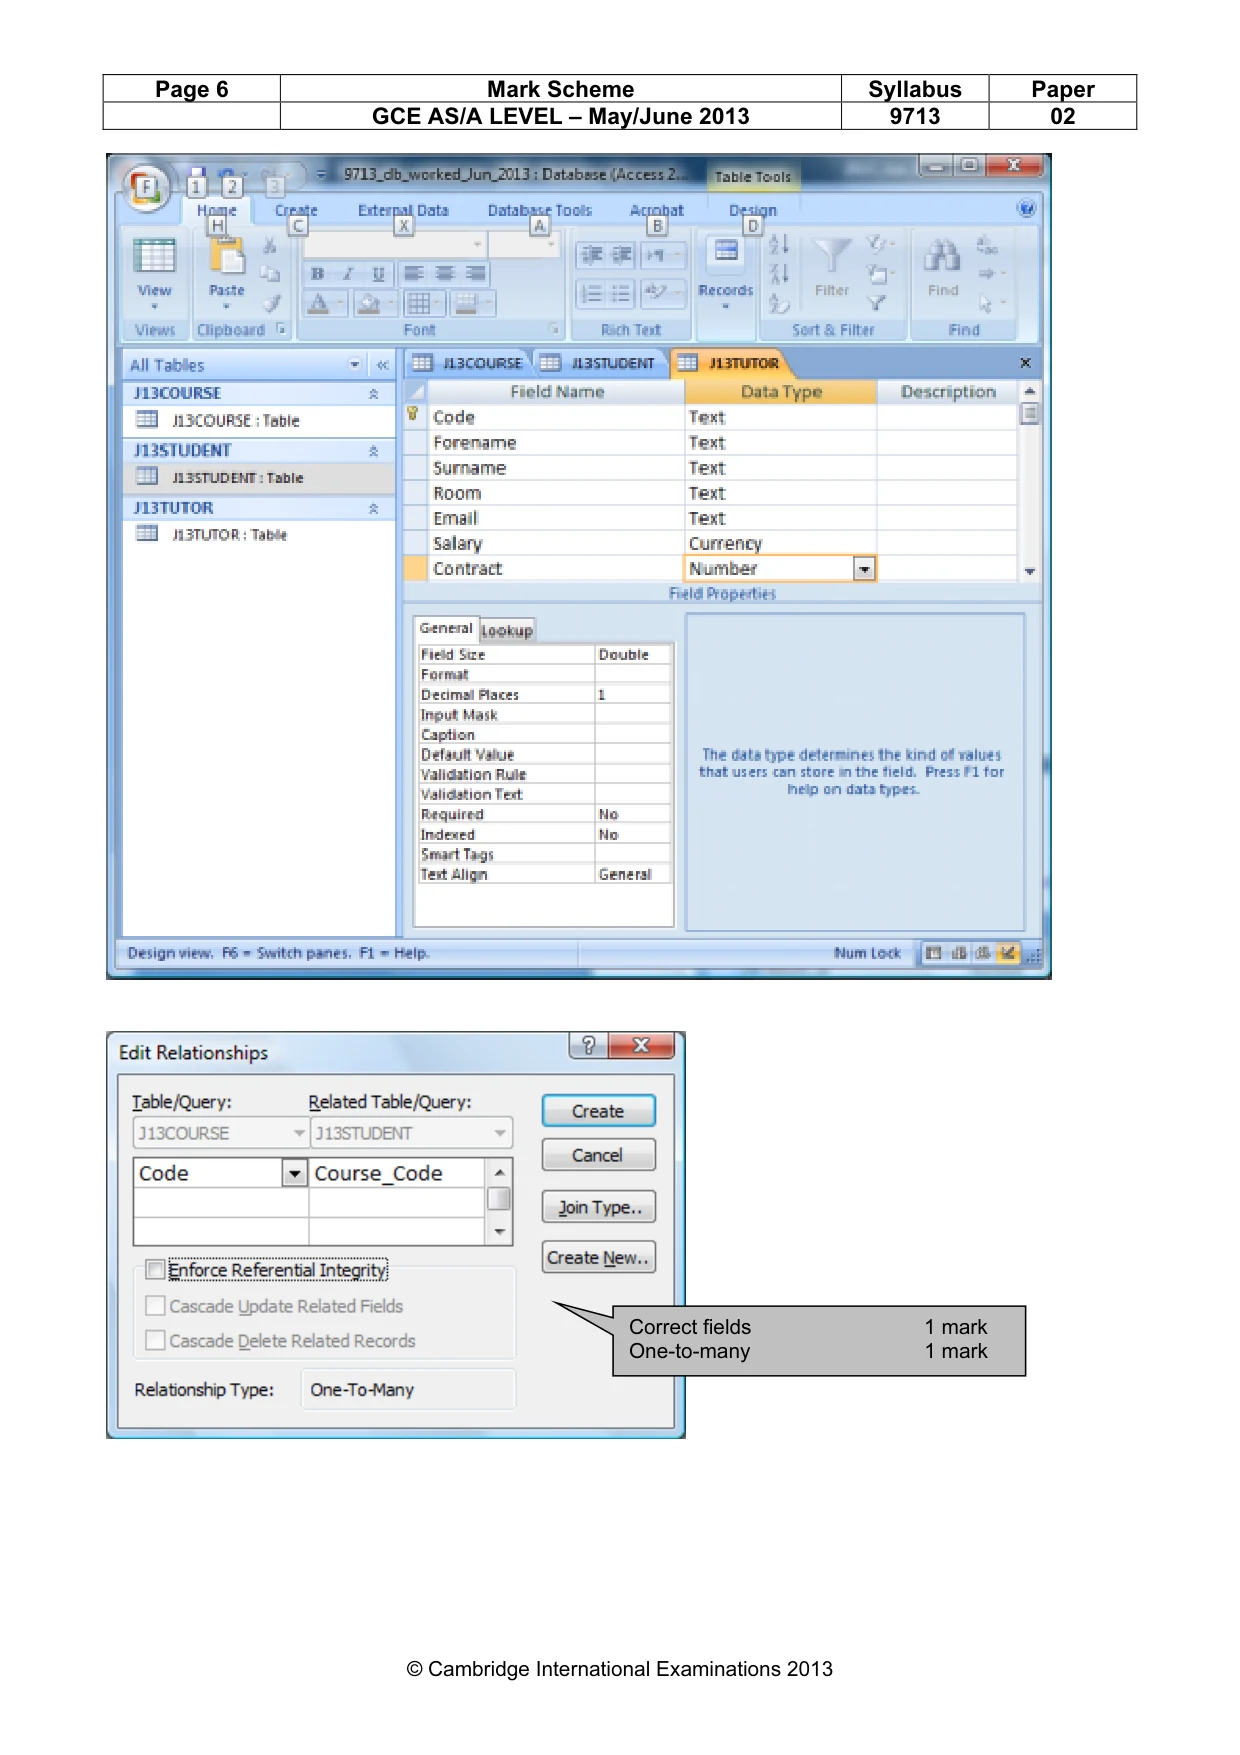This screenshot has height=1755, width=1240.
Task: Click the Design View icon in status bar
Action: (1007, 953)
